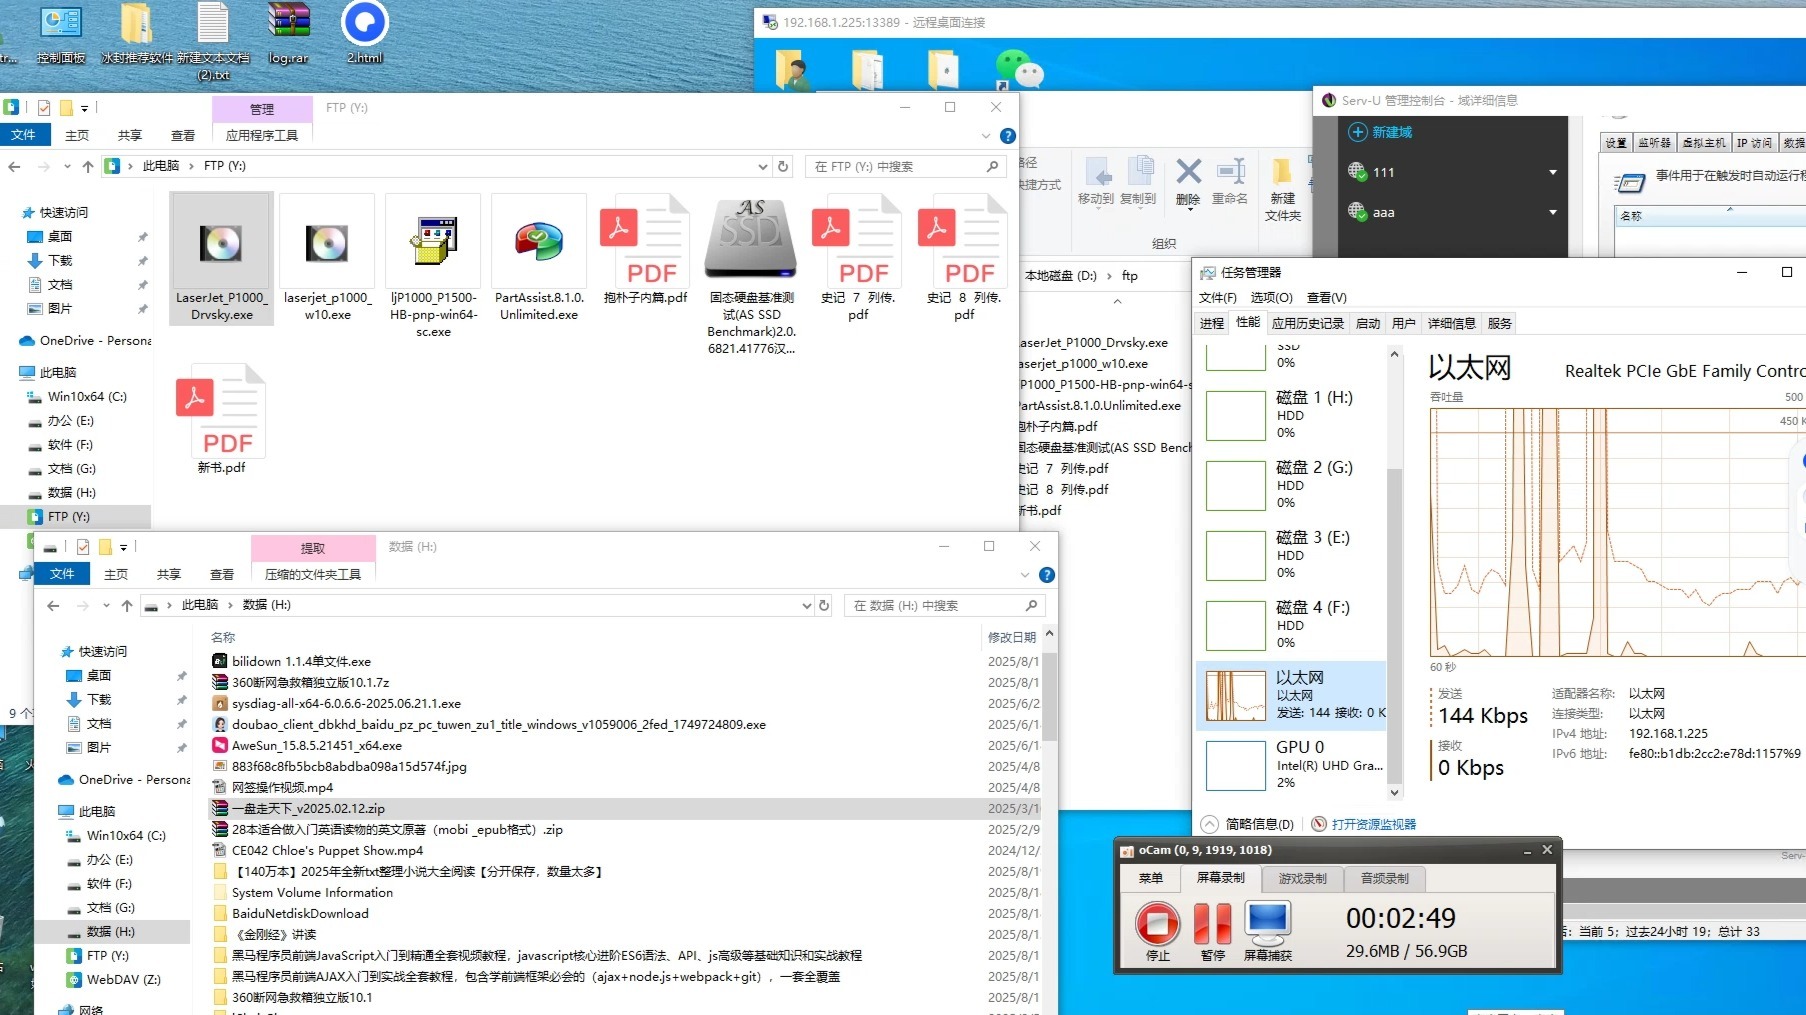Select ljP1000_P1500-HB-pnp-win64-sc.exe installer icon
This screenshot has height=1015, width=1806.
coord(433,242)
